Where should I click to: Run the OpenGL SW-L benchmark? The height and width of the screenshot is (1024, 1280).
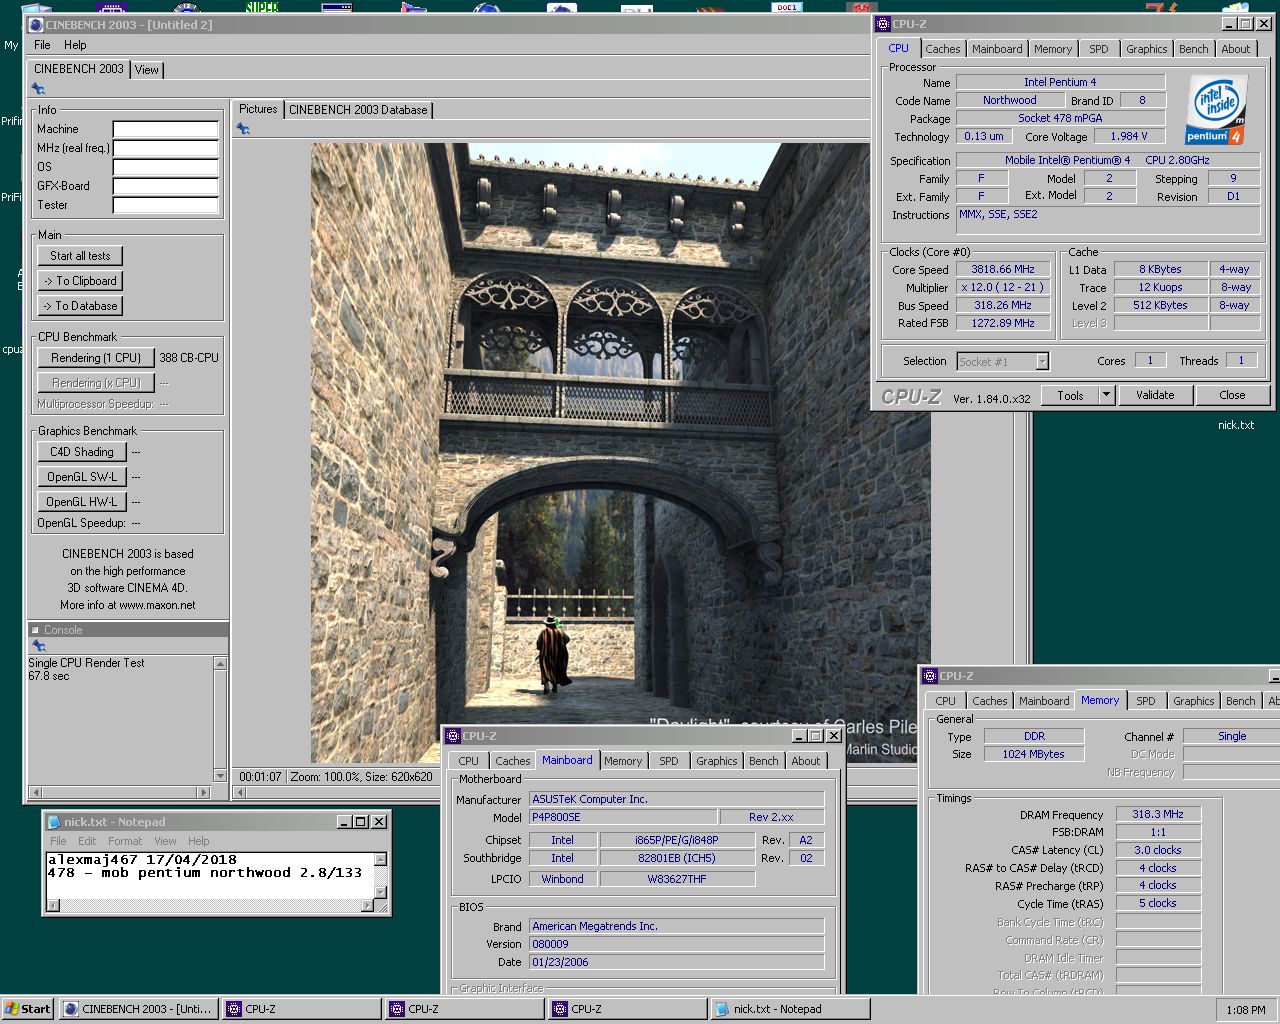pyautogui.click(x=82, y=477)
